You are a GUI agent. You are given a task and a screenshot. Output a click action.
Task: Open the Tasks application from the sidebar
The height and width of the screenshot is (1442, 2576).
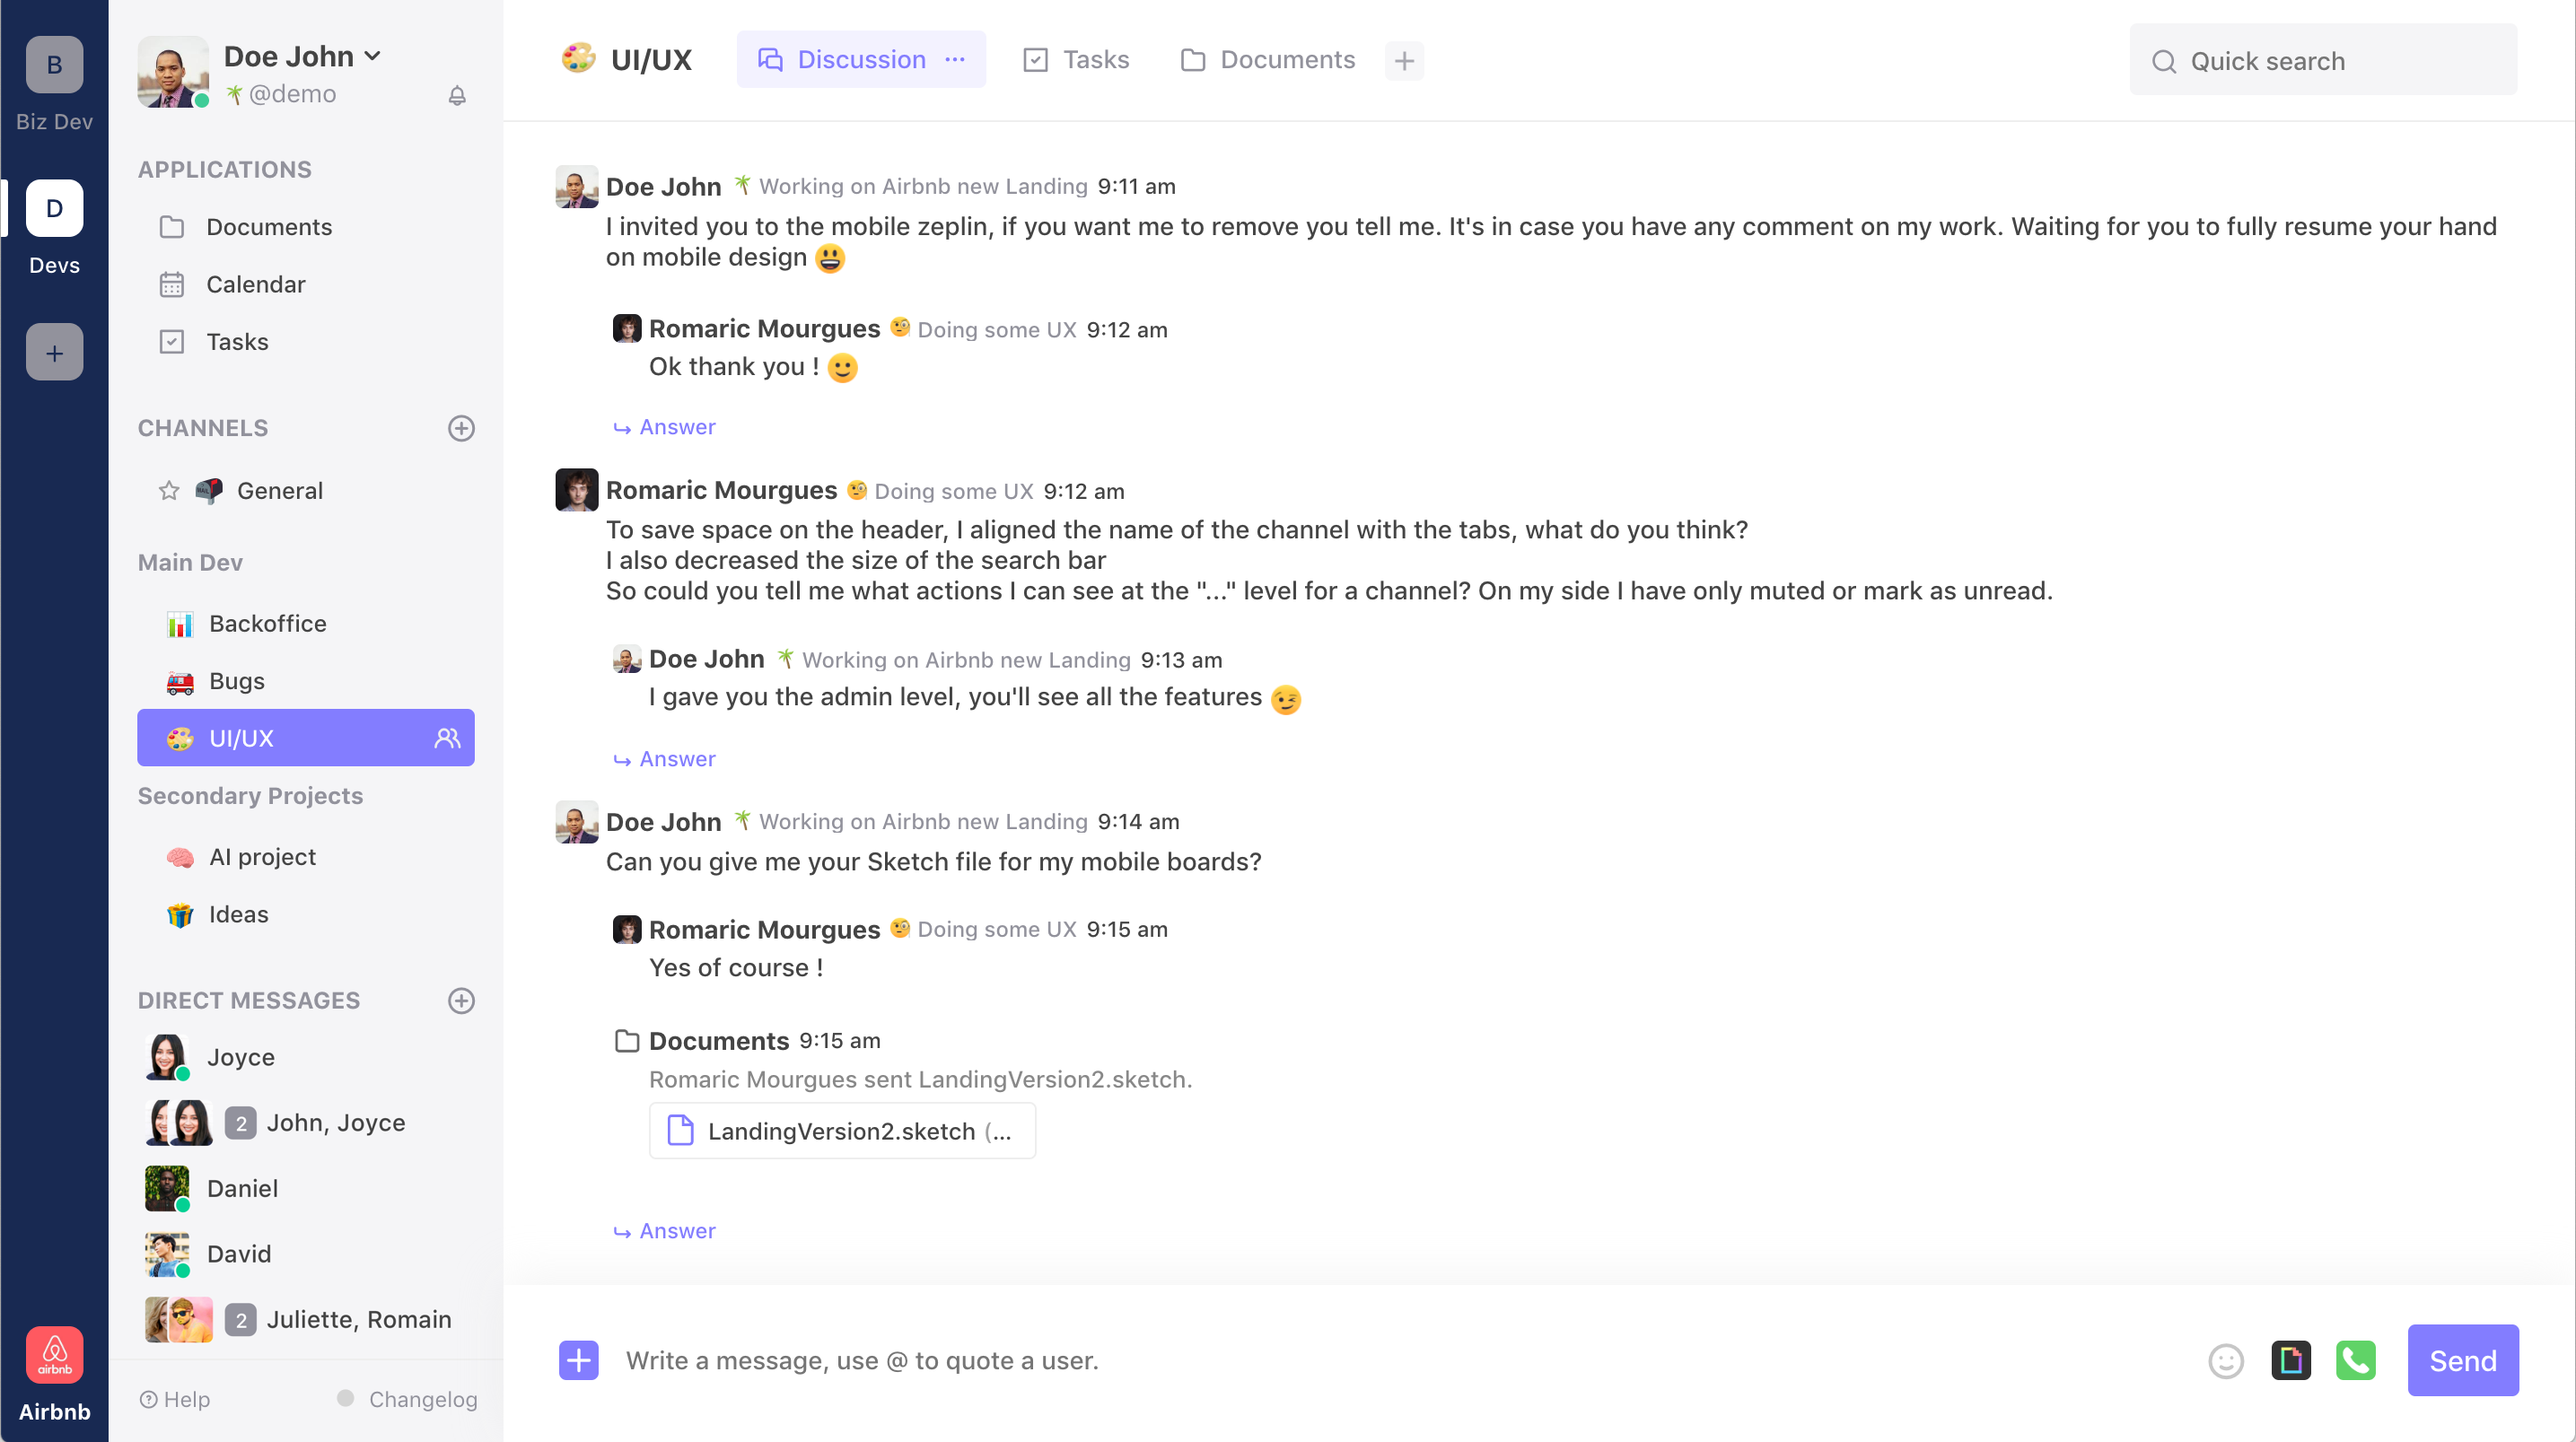tap(237, 341)
